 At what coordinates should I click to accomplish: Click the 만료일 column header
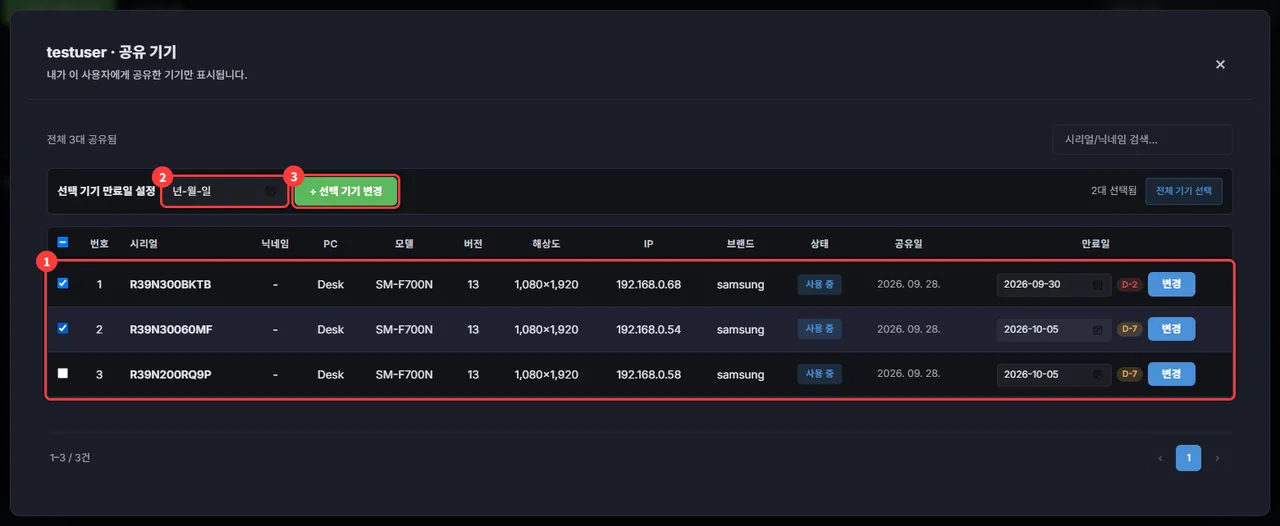tap(1096, 243)
